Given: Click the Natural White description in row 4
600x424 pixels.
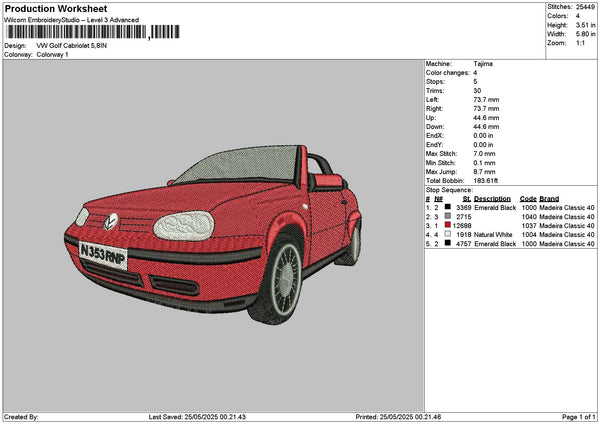Looking at the screenshot, I should pos(493,235).
